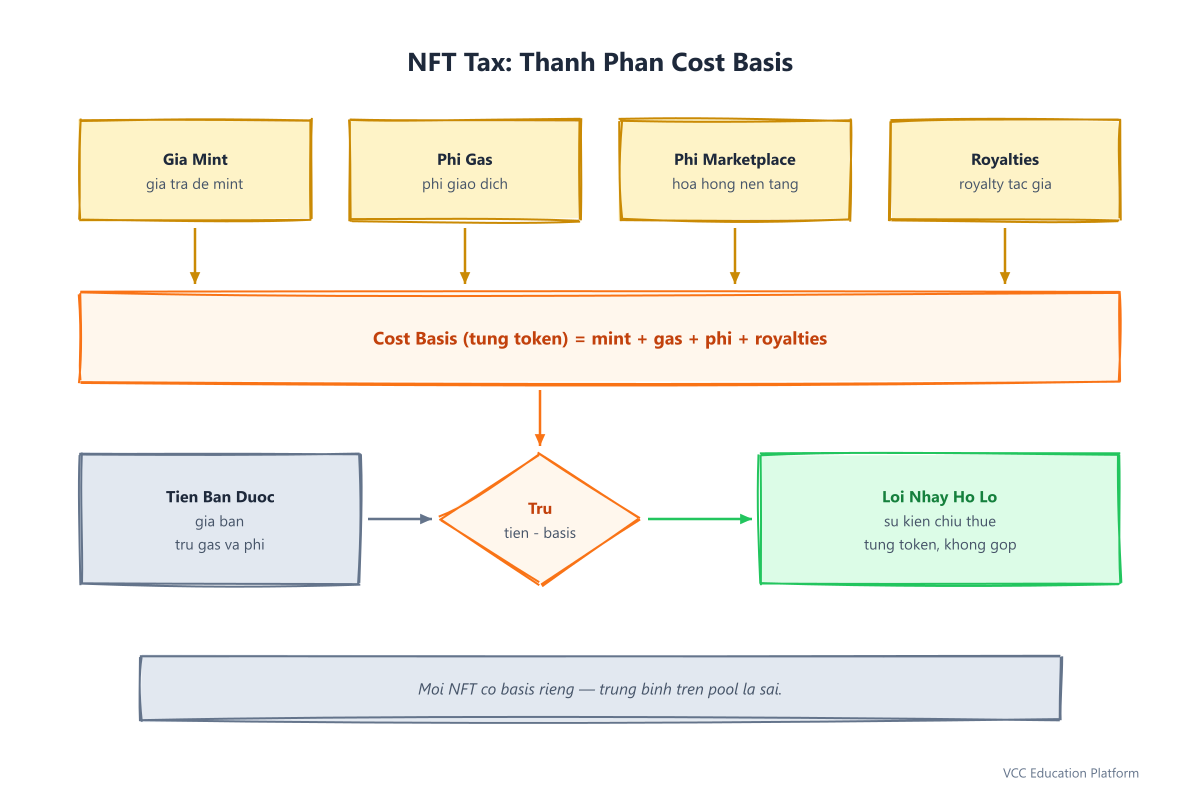Viewport: 1200px width, 800px height.
Task: Click the diagram title 'NFT Tax: Thanh Phan Cost Basis'
Action: pyautogui.click(x=600, y=62)
